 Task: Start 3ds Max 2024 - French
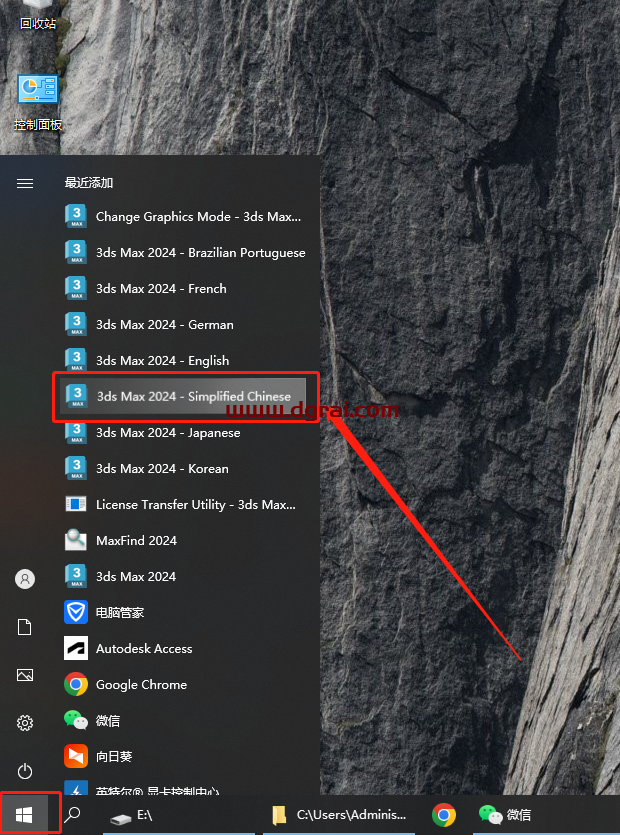click(x=161, y=289)
